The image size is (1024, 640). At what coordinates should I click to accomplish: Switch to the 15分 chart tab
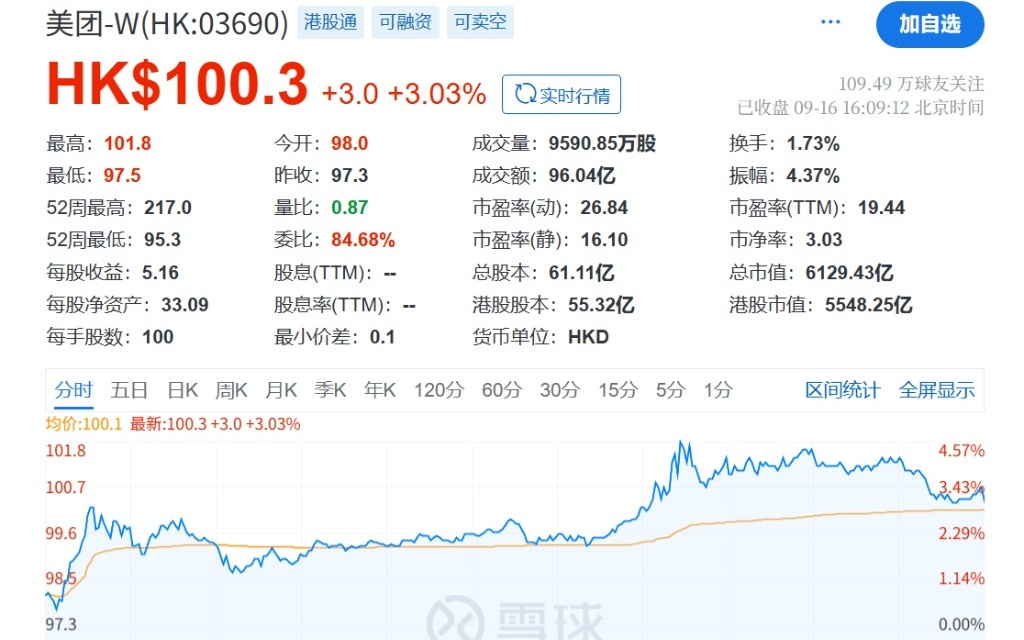618,390
